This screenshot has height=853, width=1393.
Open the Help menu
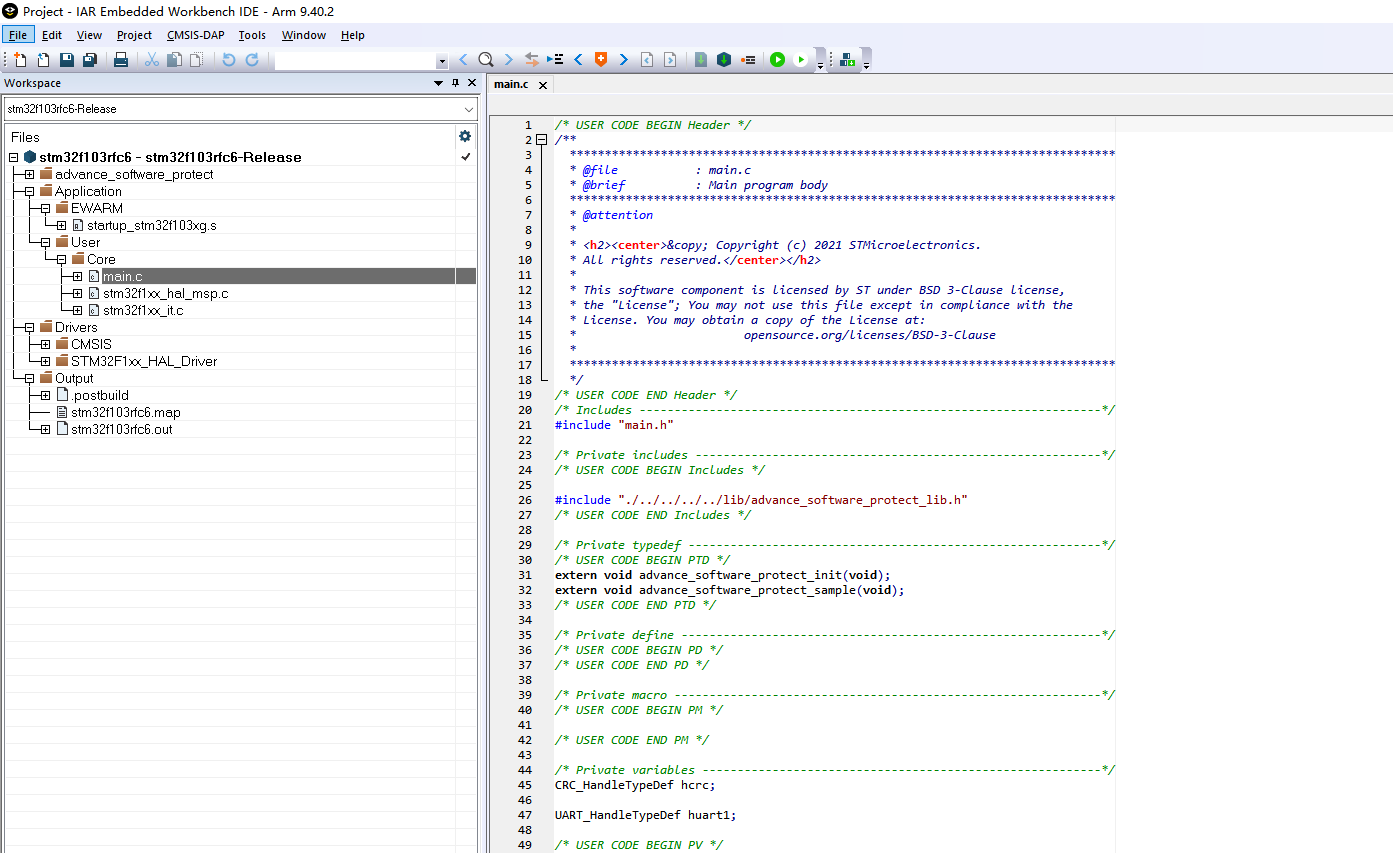(x=353, y=35)
